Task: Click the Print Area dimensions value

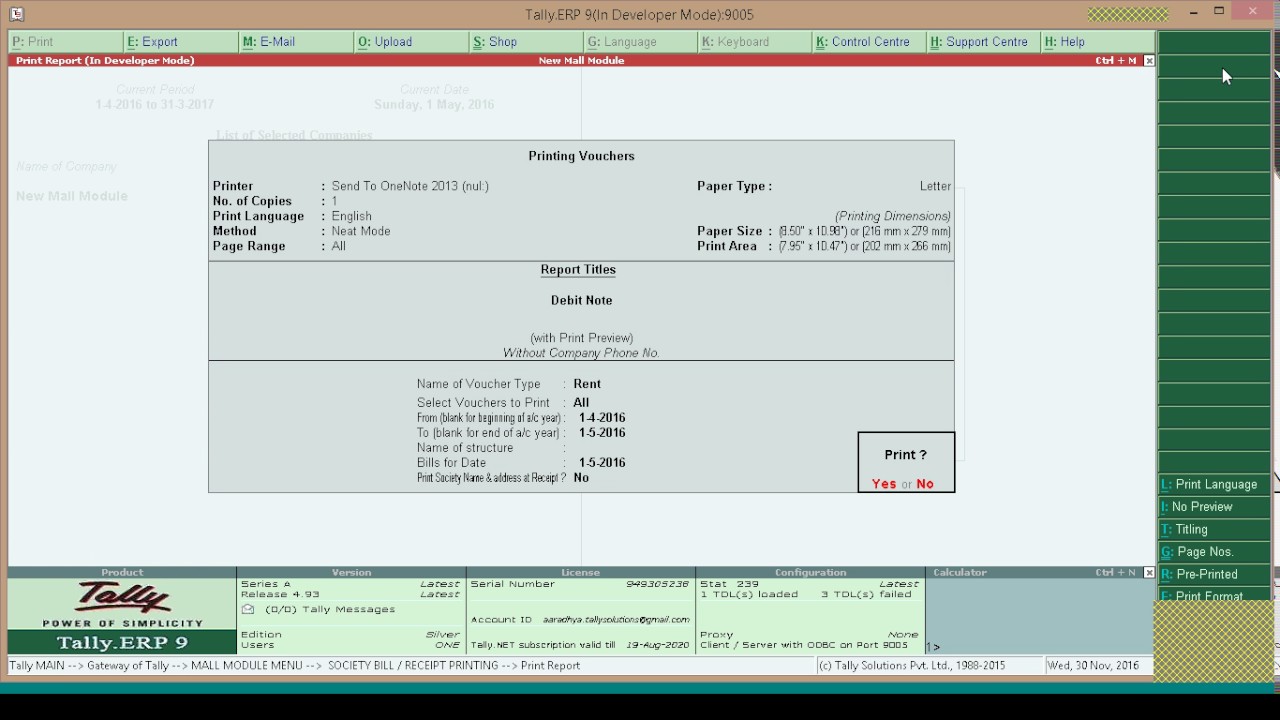Action: [865, 246]
